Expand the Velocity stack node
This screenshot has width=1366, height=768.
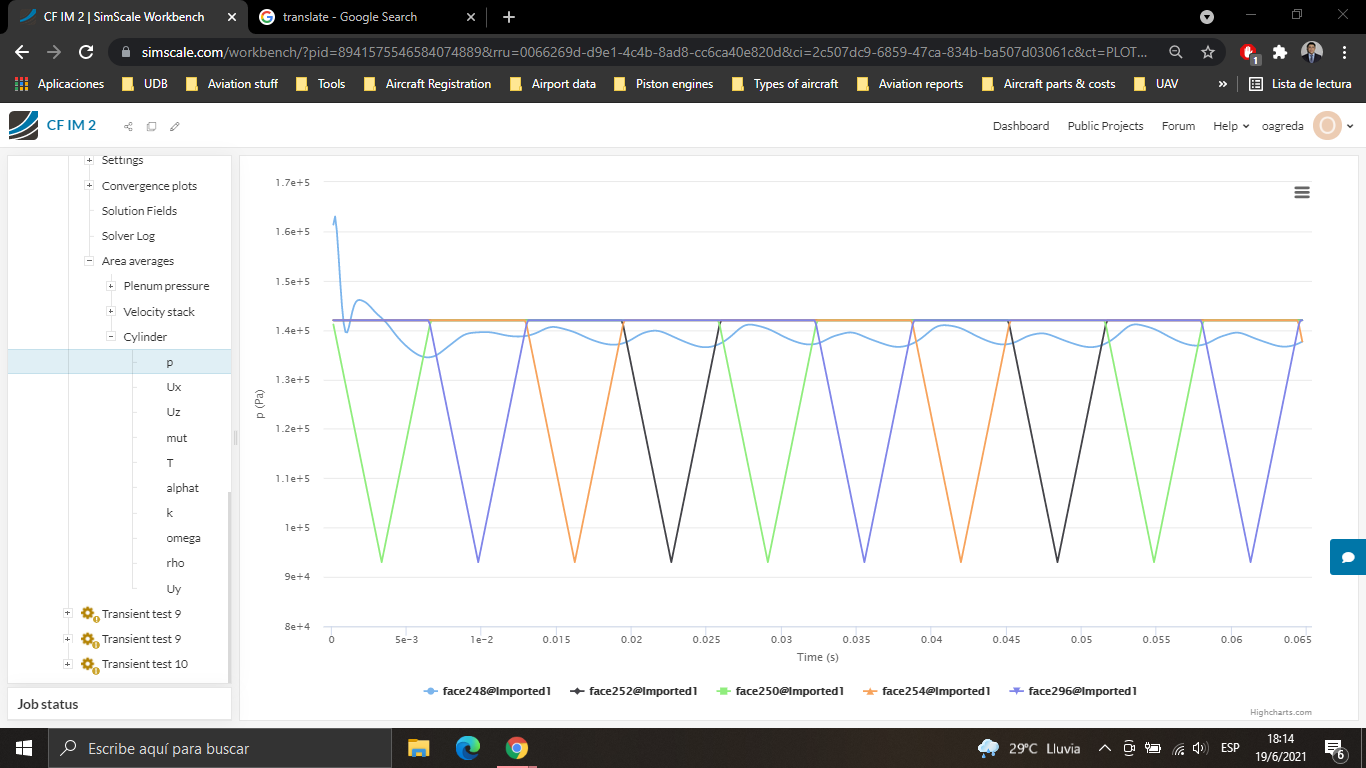(x=111, y=312)
